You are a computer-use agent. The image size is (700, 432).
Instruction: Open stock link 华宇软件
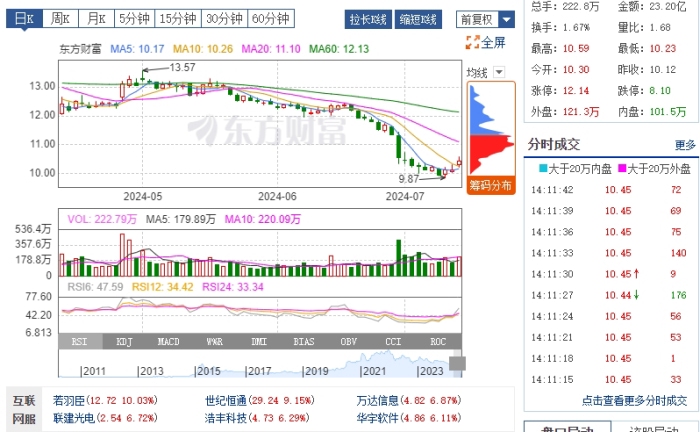pyautogui.click(x=377, y=418)
